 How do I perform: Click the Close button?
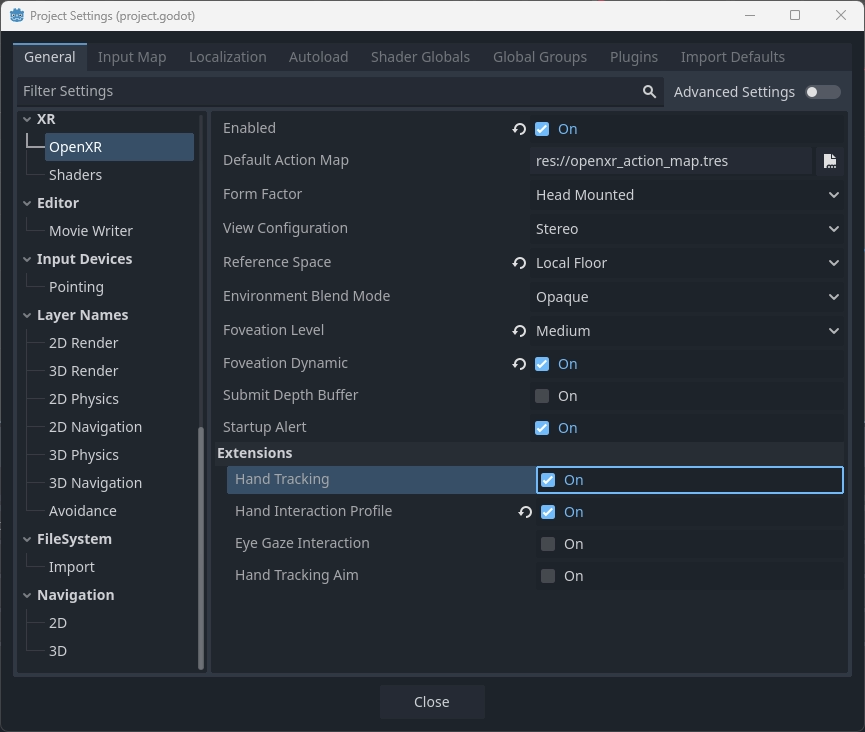point(432,702)
